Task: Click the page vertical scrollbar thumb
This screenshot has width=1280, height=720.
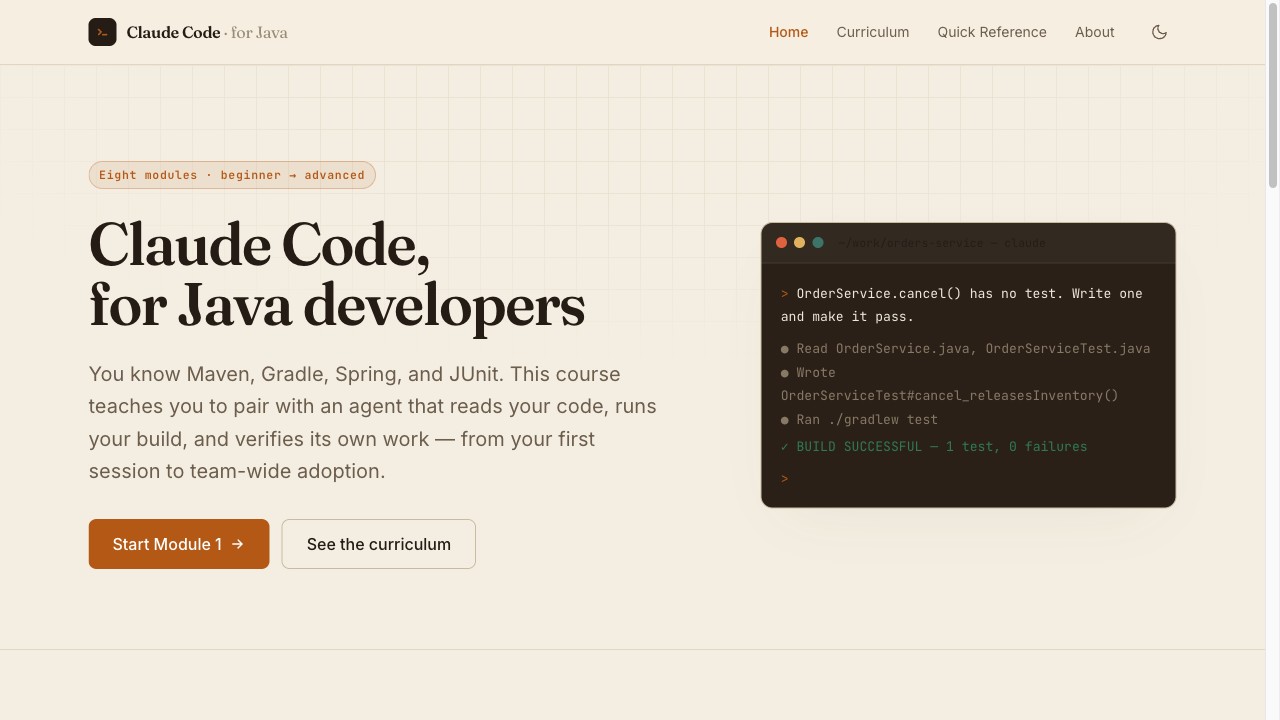Action: pyautogui.click(x=1273, y=94)
